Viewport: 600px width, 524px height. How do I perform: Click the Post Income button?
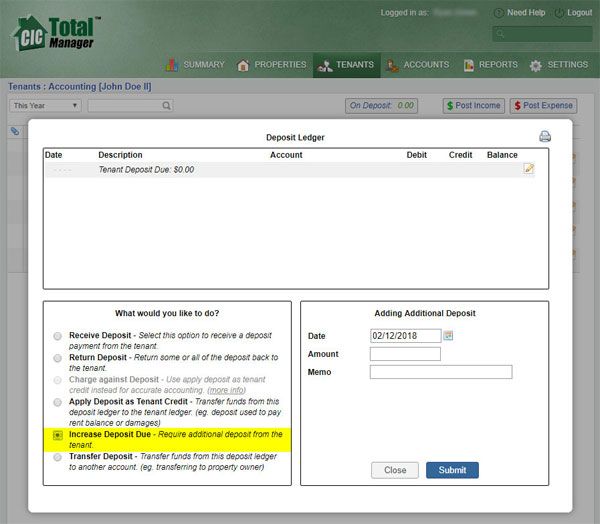474,106
